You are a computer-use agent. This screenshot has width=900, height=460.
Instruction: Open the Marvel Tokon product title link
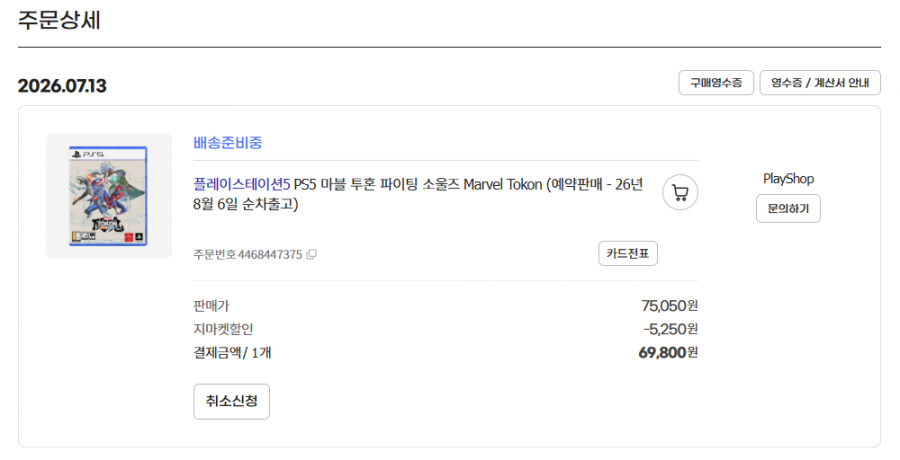pyautogui.click(x=418, y=194)
